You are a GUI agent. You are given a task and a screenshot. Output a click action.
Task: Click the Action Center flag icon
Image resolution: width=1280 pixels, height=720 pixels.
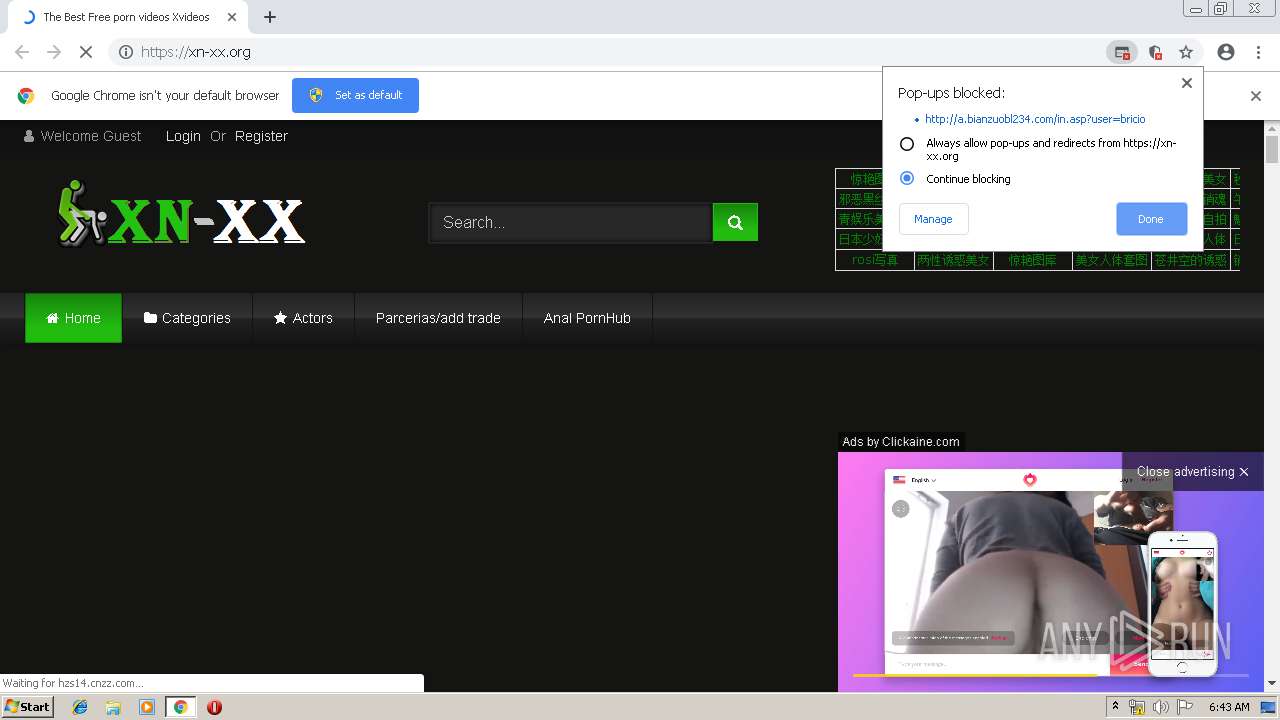[x=1185, y=707]
